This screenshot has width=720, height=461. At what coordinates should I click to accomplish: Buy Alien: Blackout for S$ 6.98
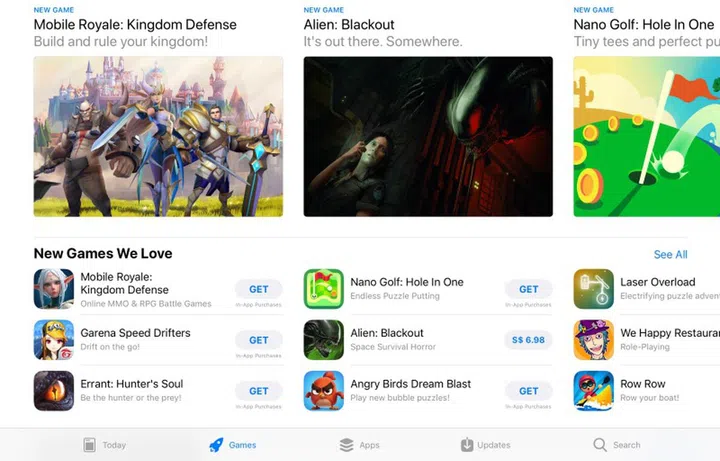tap(529, 340)
